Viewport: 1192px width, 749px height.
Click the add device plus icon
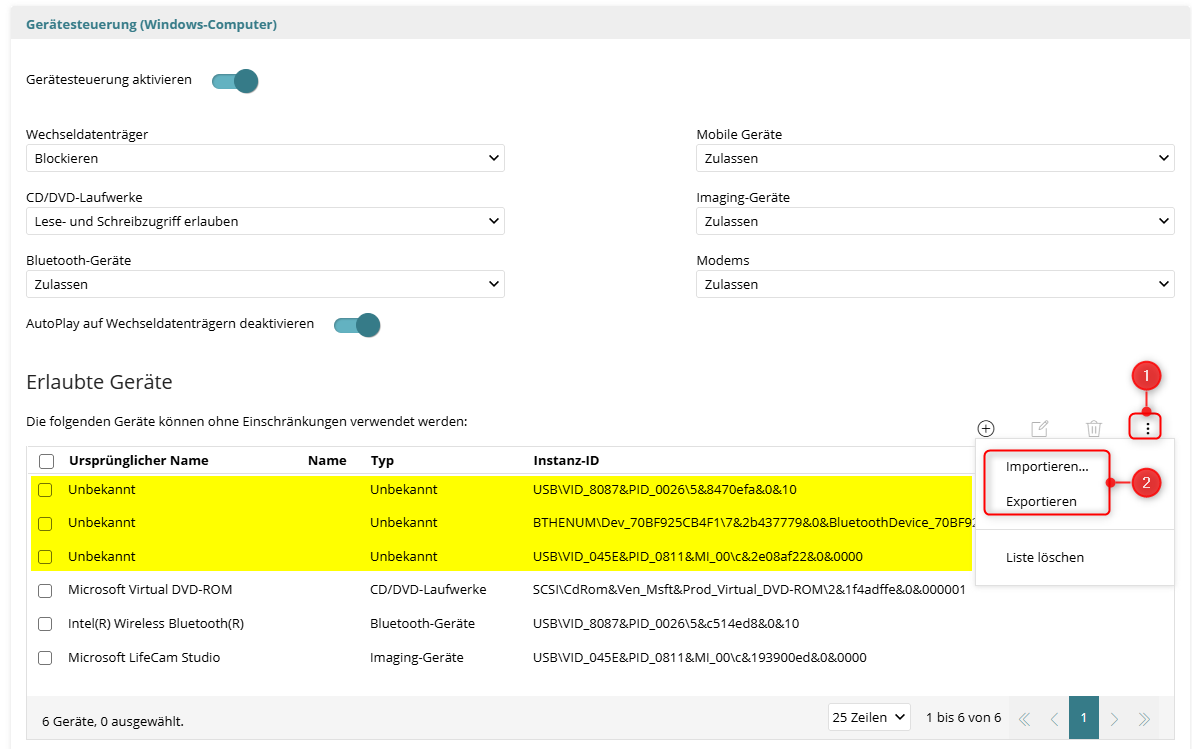coord(985,428)
